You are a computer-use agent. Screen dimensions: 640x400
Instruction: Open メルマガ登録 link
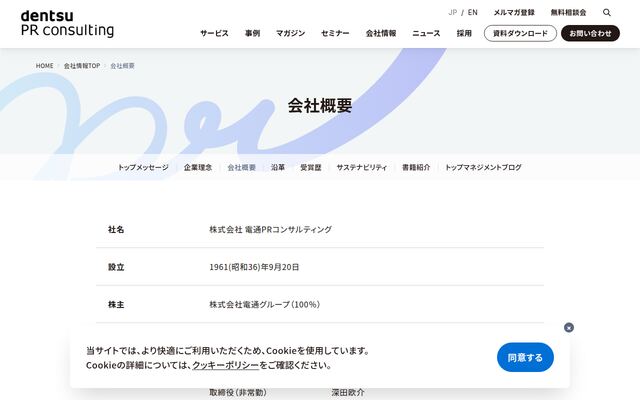[514, 13]
